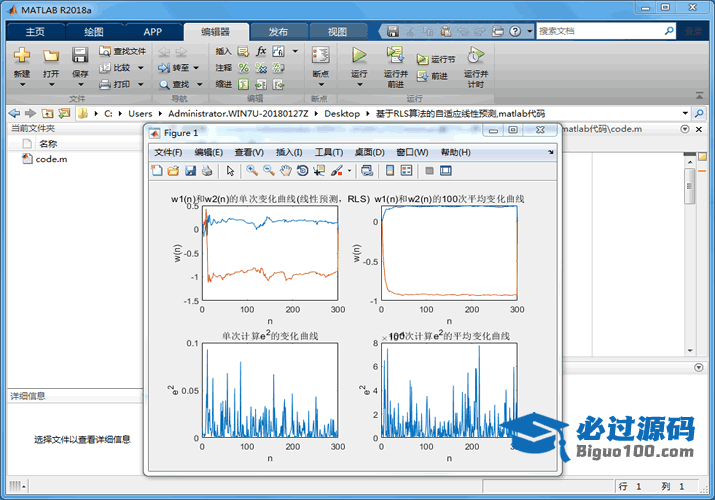Click Users in the address path

click(140, 113)
